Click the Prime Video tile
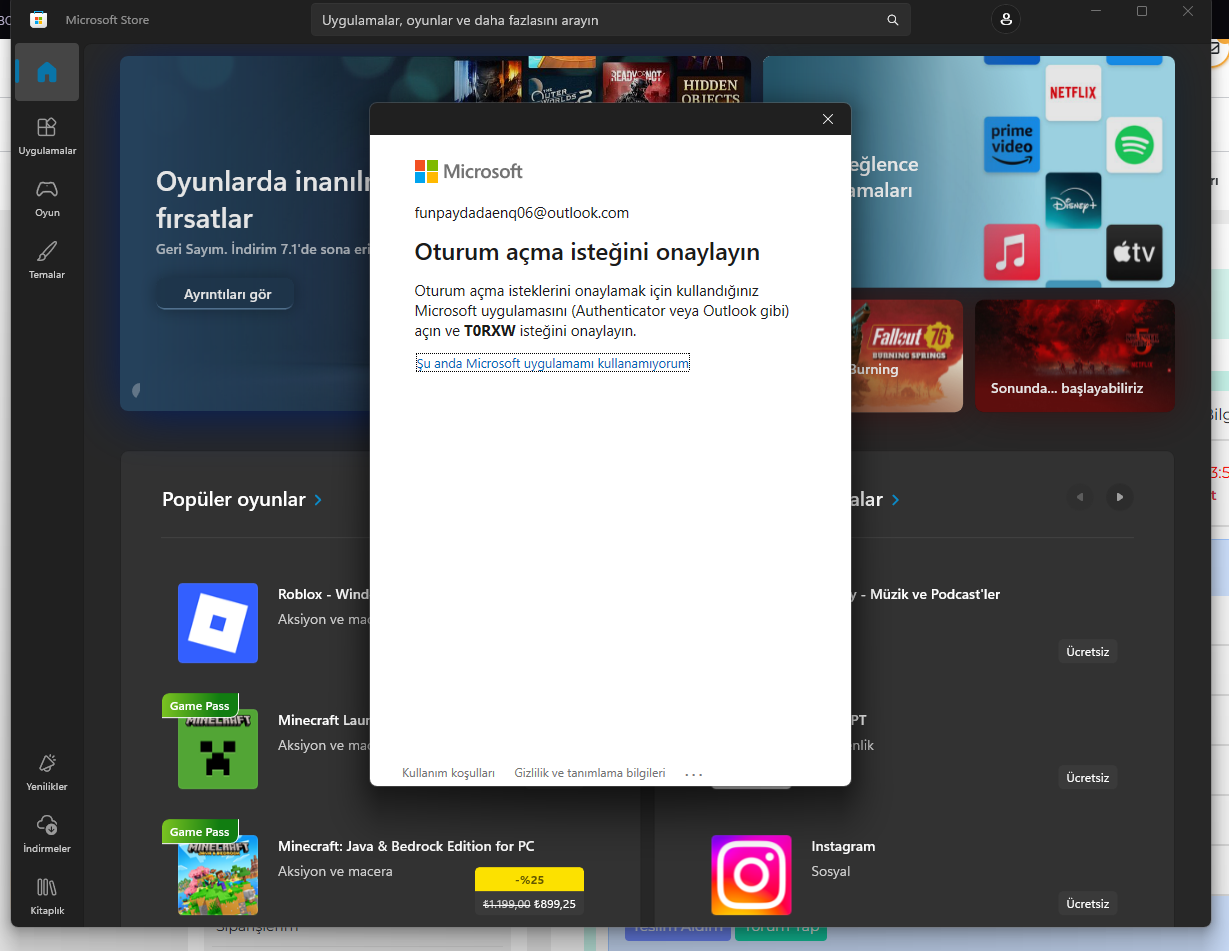Screen dimensions: 1229x951 1012,145
